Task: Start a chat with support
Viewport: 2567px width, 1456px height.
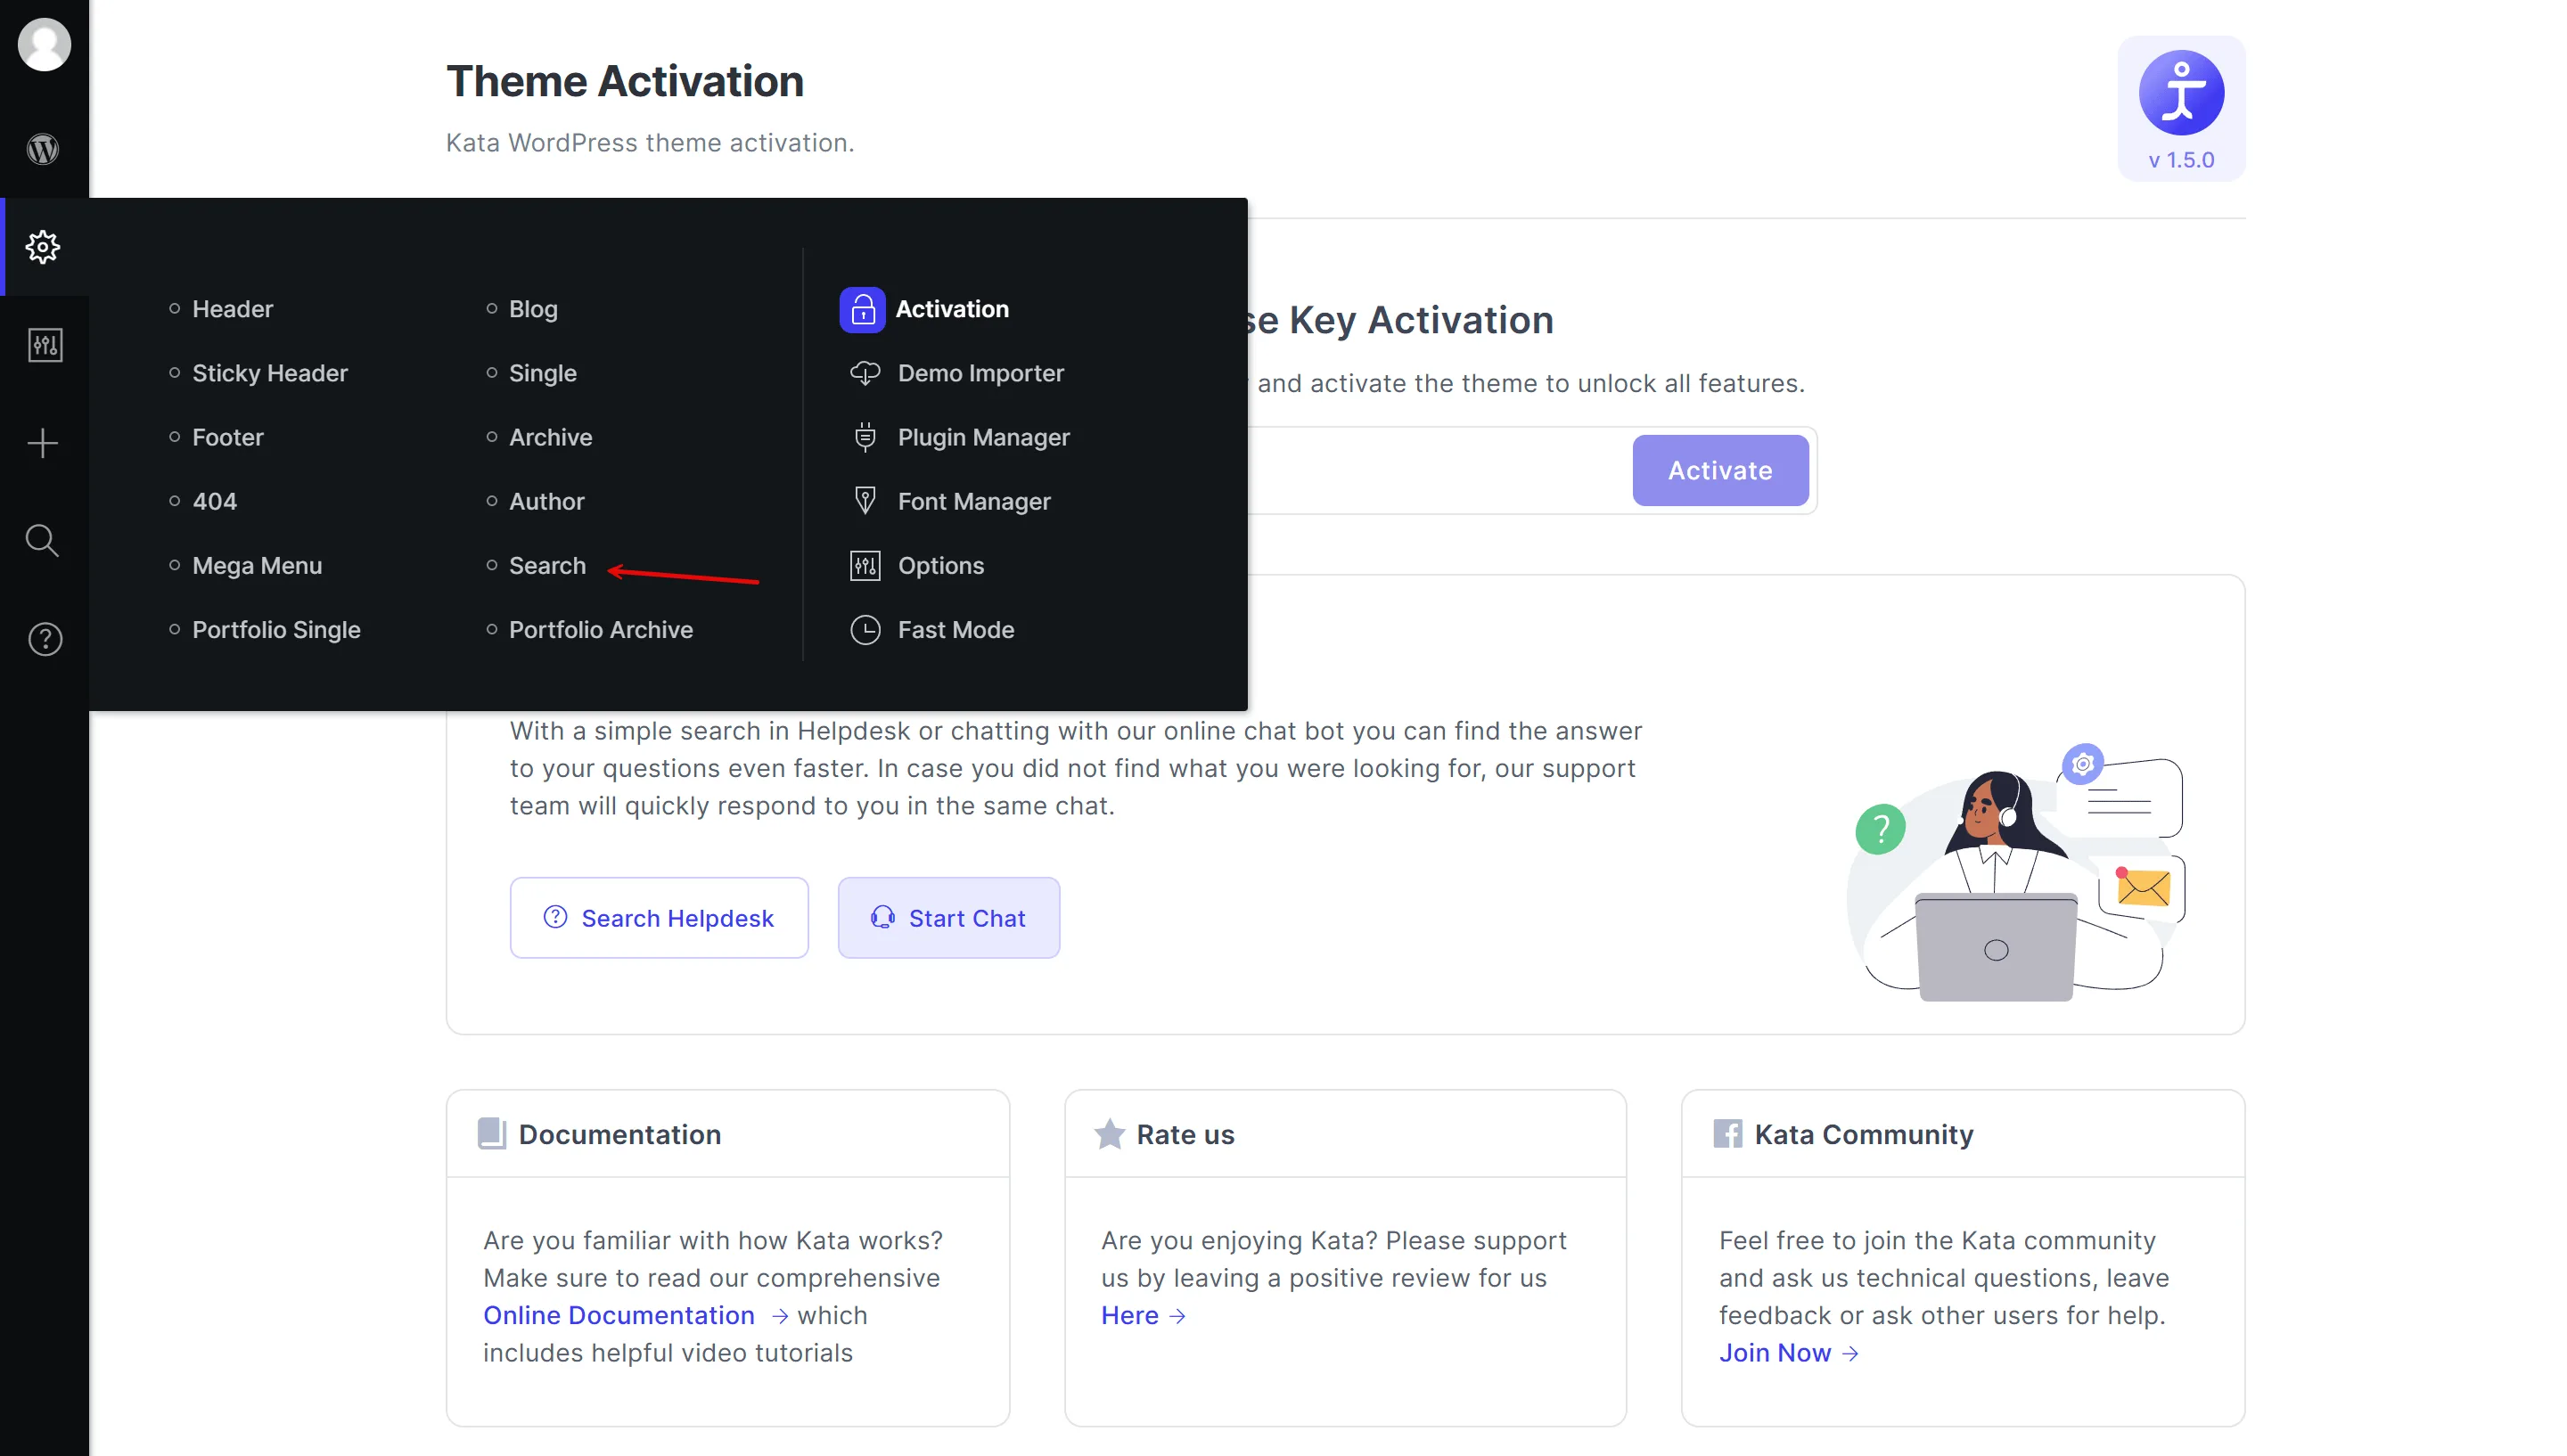Action: (x=948, y=917)
